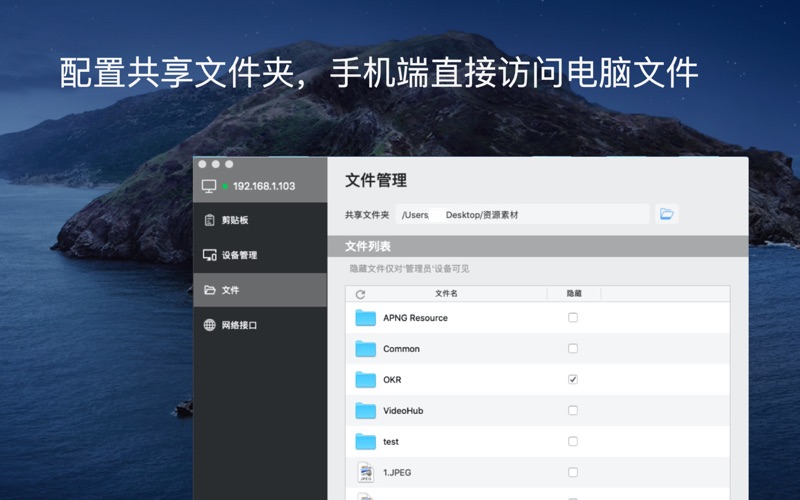Image resolution: width=800 pixels, height=500 pixels.
Task: Open the 剪贴板 clipboard section
Action: (260, 220)
